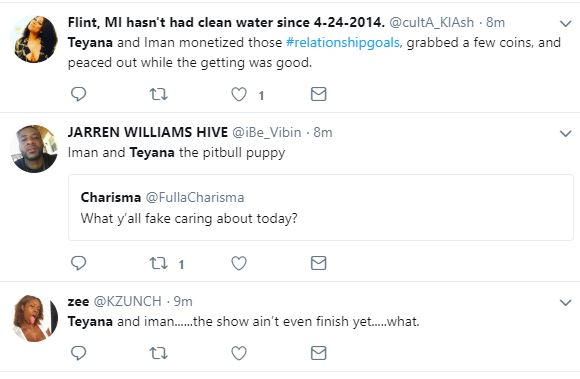
Task: Direct message zee's tweet
Action: click(x=318, y=353)
